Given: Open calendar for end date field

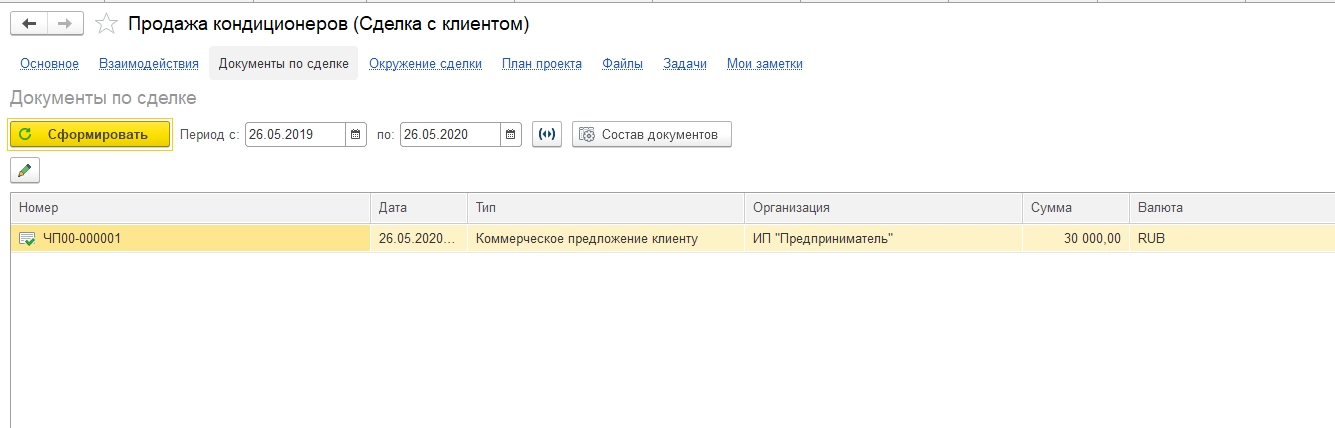Looking at the screenshot, I should (510, 134).
